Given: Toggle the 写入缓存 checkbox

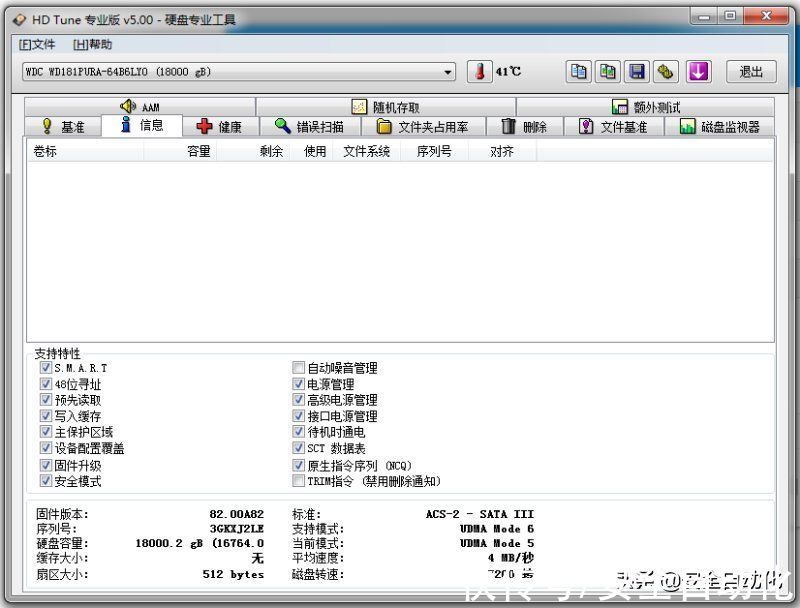Looking at the screenshot, I should [46, 416].
